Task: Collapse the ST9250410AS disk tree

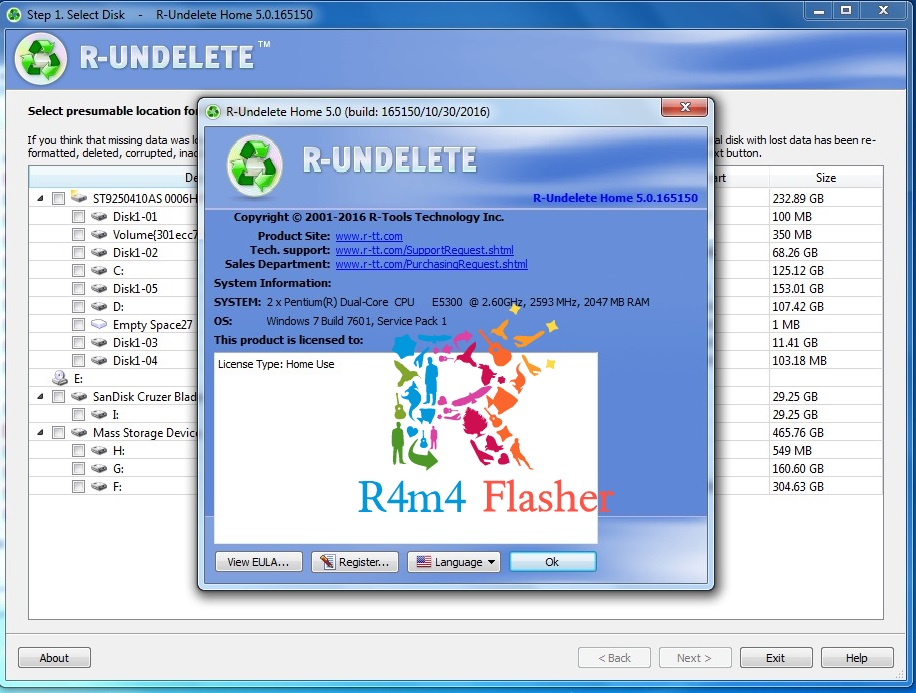Action: point(40,199)
